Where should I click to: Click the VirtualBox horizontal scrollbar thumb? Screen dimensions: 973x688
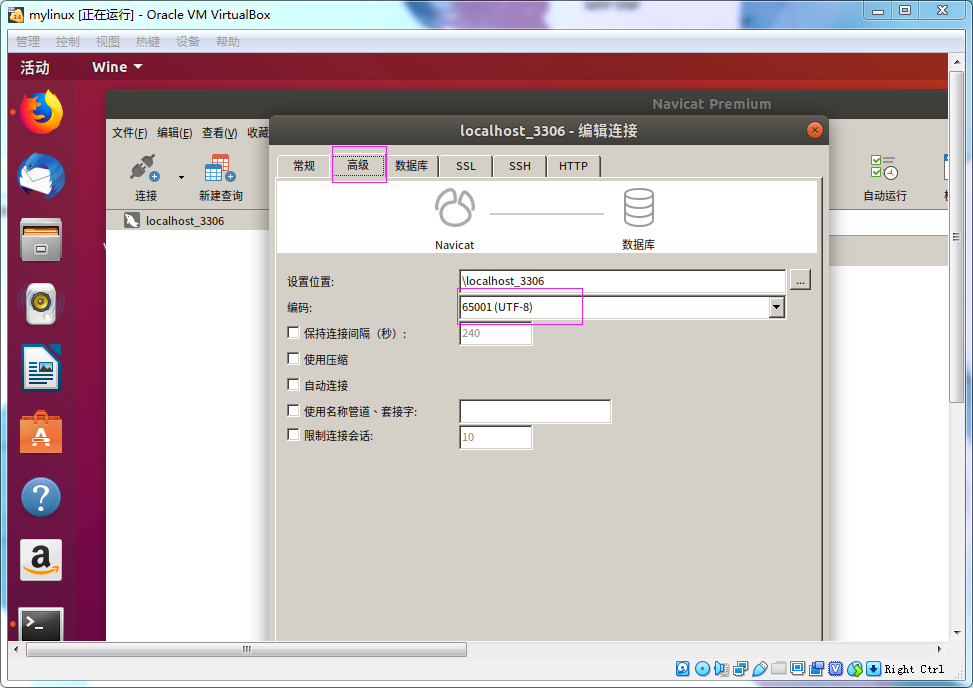point(246,649)
